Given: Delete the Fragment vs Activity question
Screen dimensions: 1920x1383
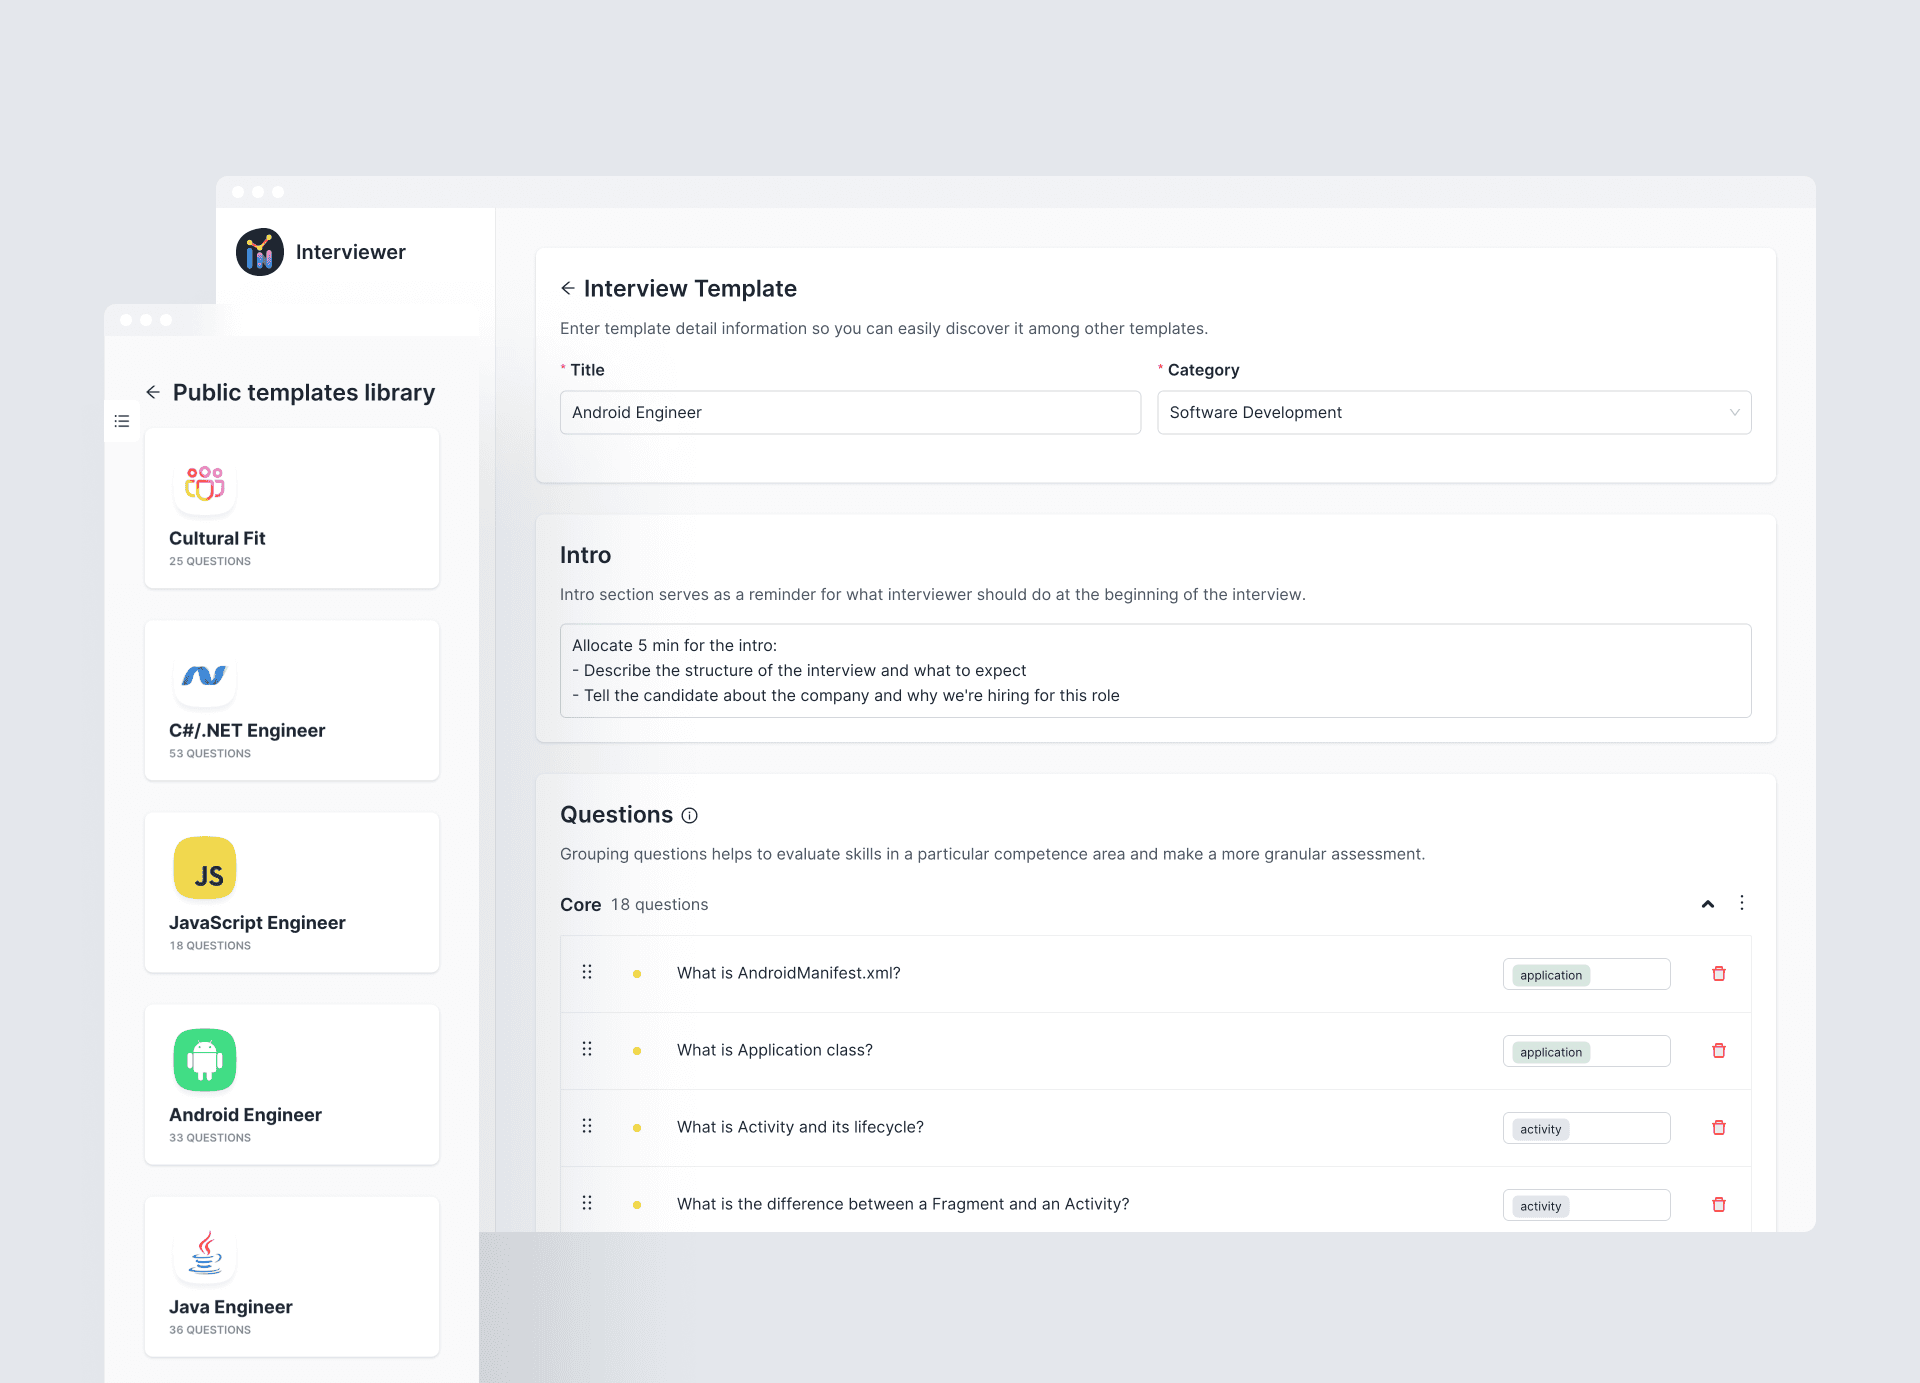Looking at the screenshot, I should click(1718, 1205).
